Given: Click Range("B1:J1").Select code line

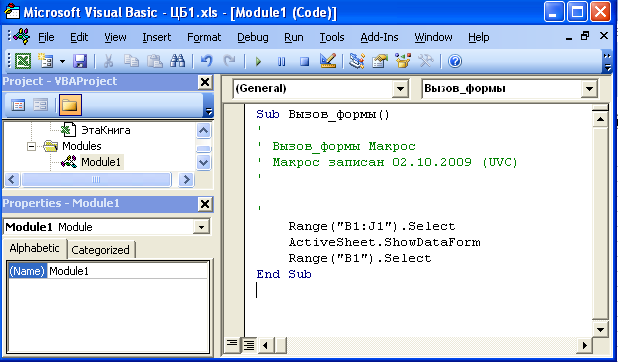Looking at the screenshot, I should click(x=372, y=226).
